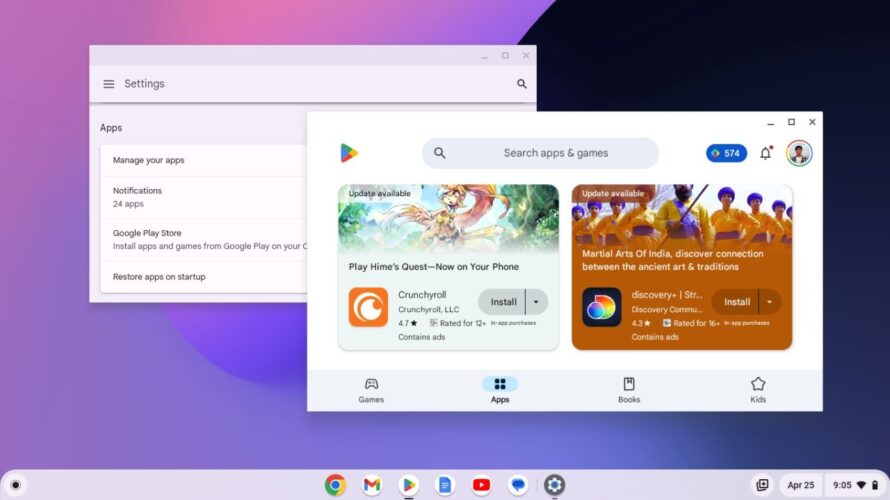Close the Settings window
The width and height of the screenshot is (890, 500).
tap(526, 56)
